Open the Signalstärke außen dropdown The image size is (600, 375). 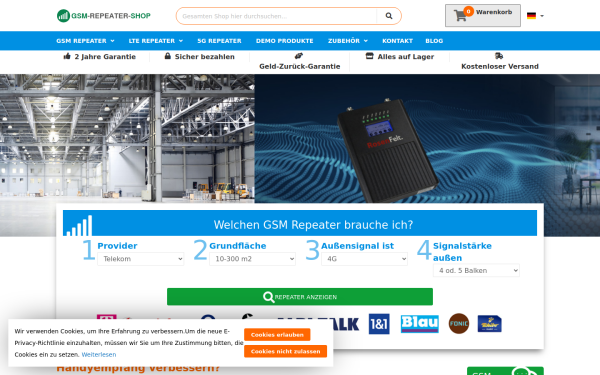[476, 271]
